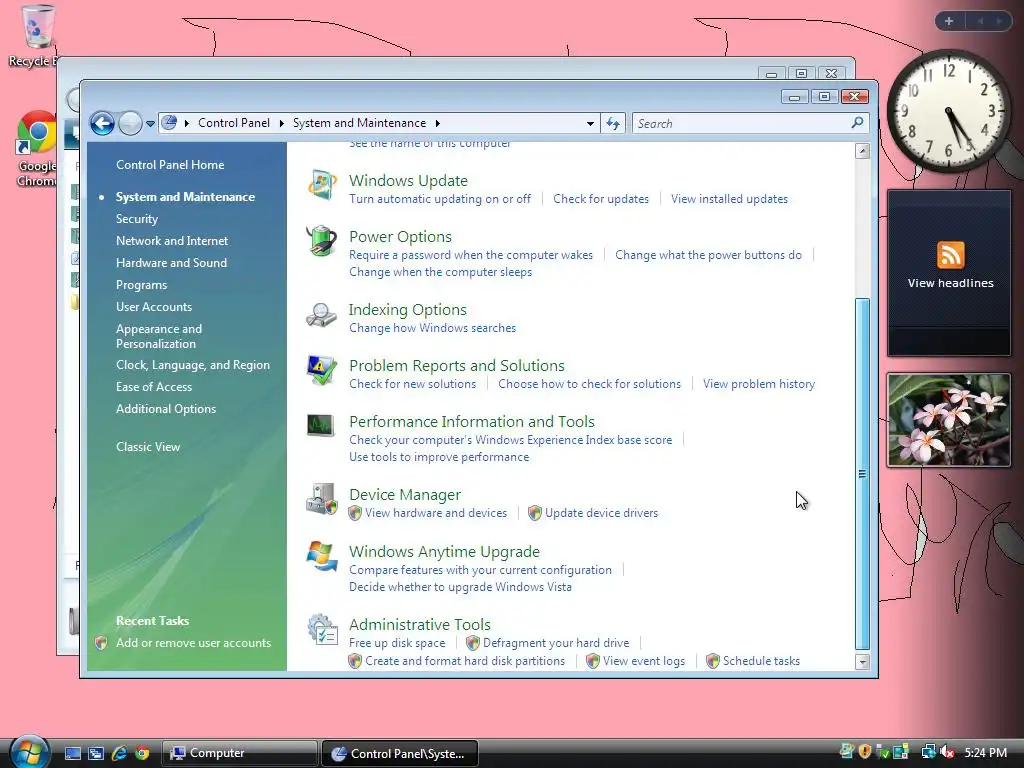Refresh the Control Panel view
The height and width of the screenshot is (768, 1024).
pyautogui.click(x=613, y=123)
